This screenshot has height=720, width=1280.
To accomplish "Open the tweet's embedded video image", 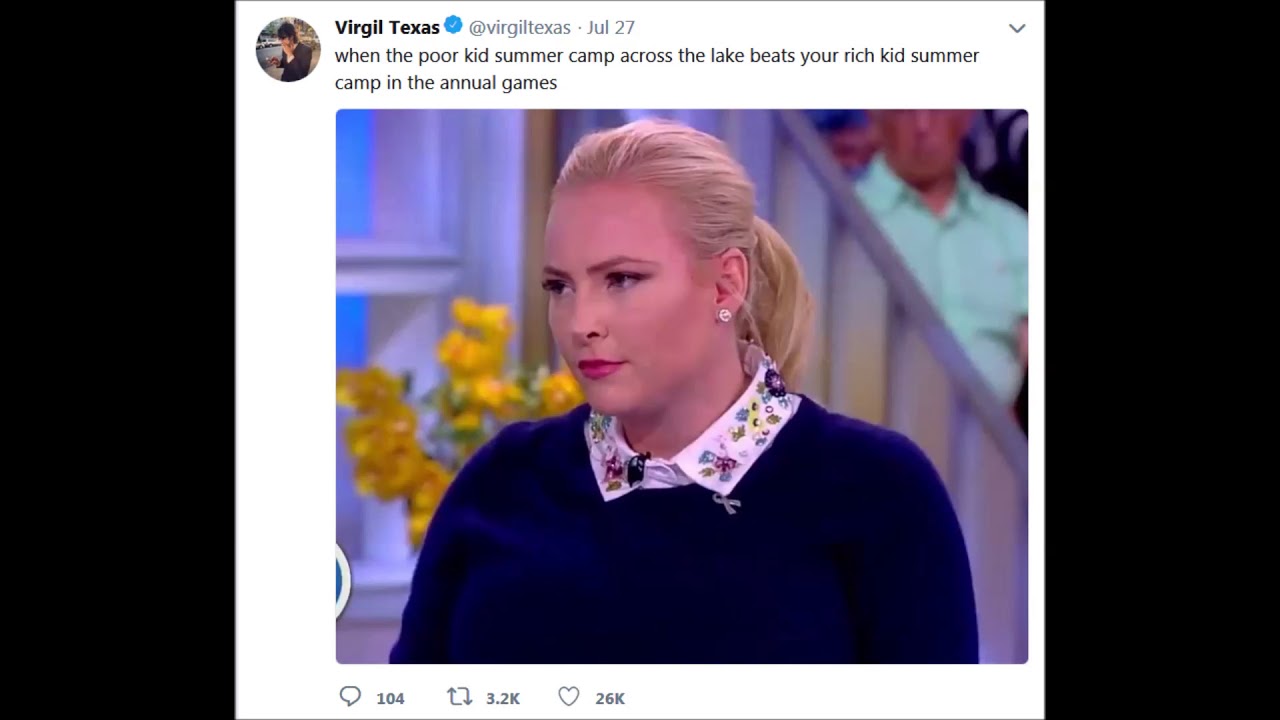I will [x=681, y=386].
